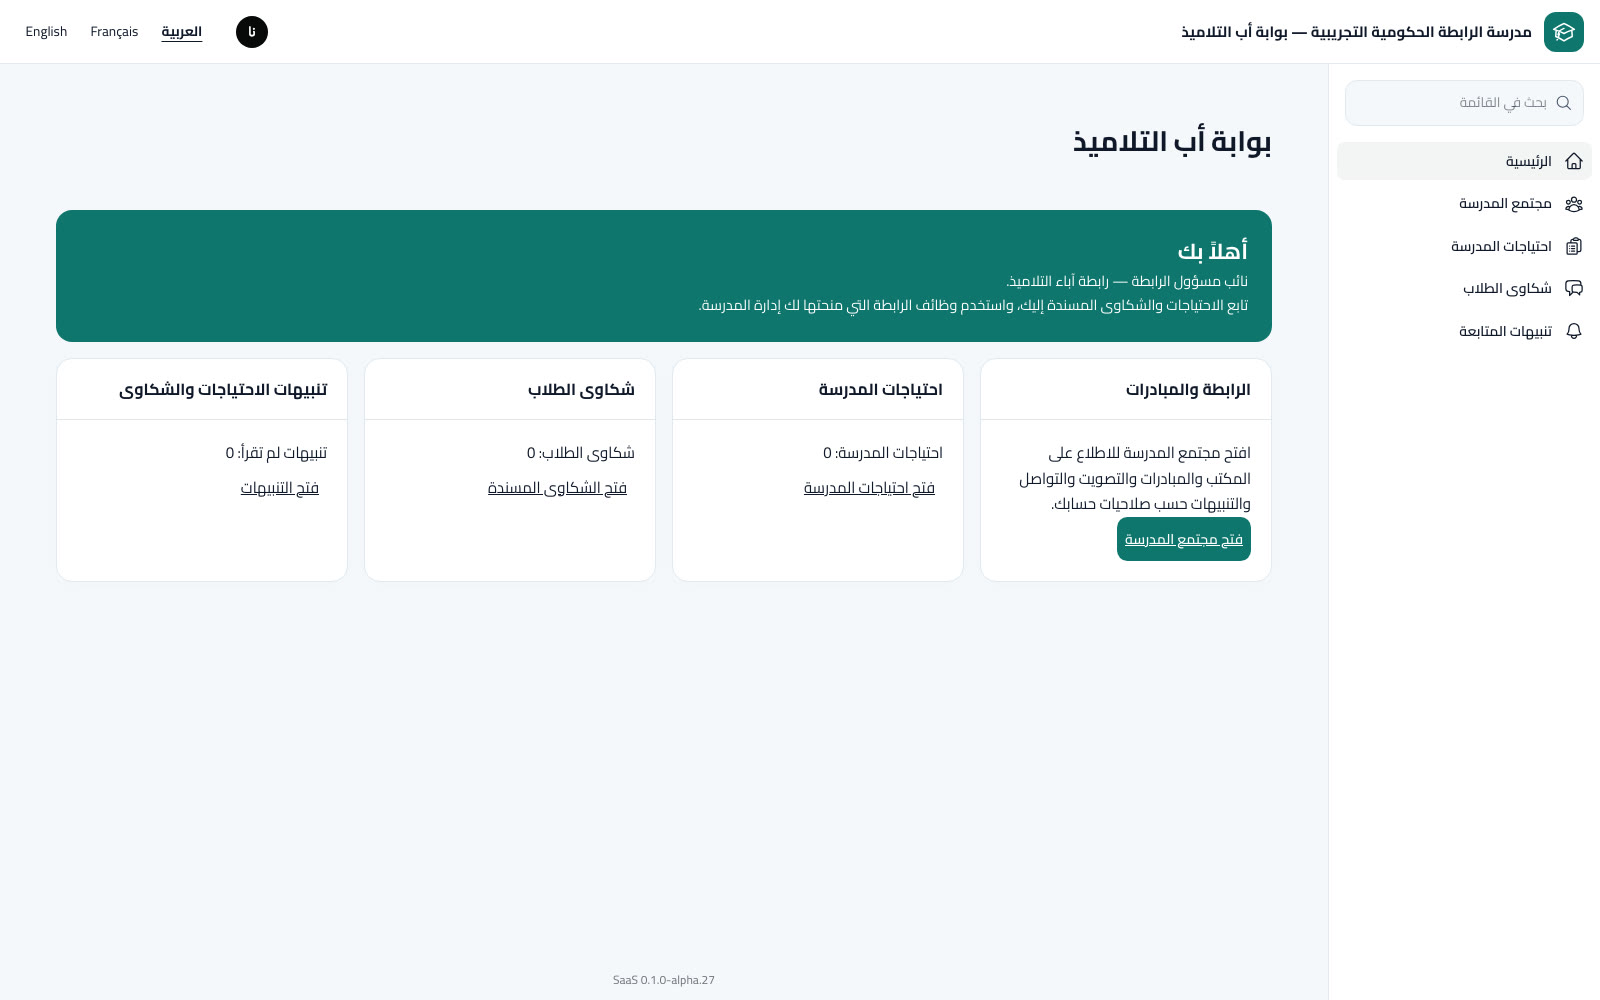Click the احتياجات المدرسة card heading
The width and height of the screenshot is (1600, 1000).
coord(880,389)
